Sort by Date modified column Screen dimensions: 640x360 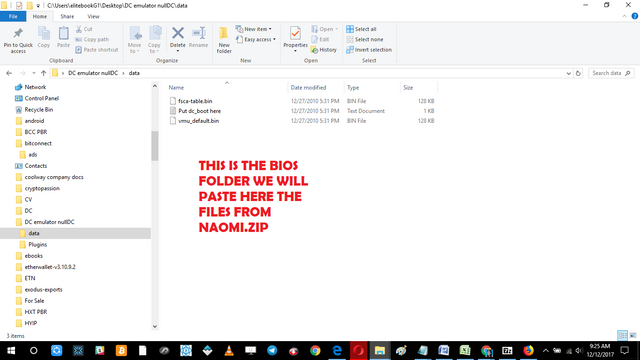click(308, 87)
